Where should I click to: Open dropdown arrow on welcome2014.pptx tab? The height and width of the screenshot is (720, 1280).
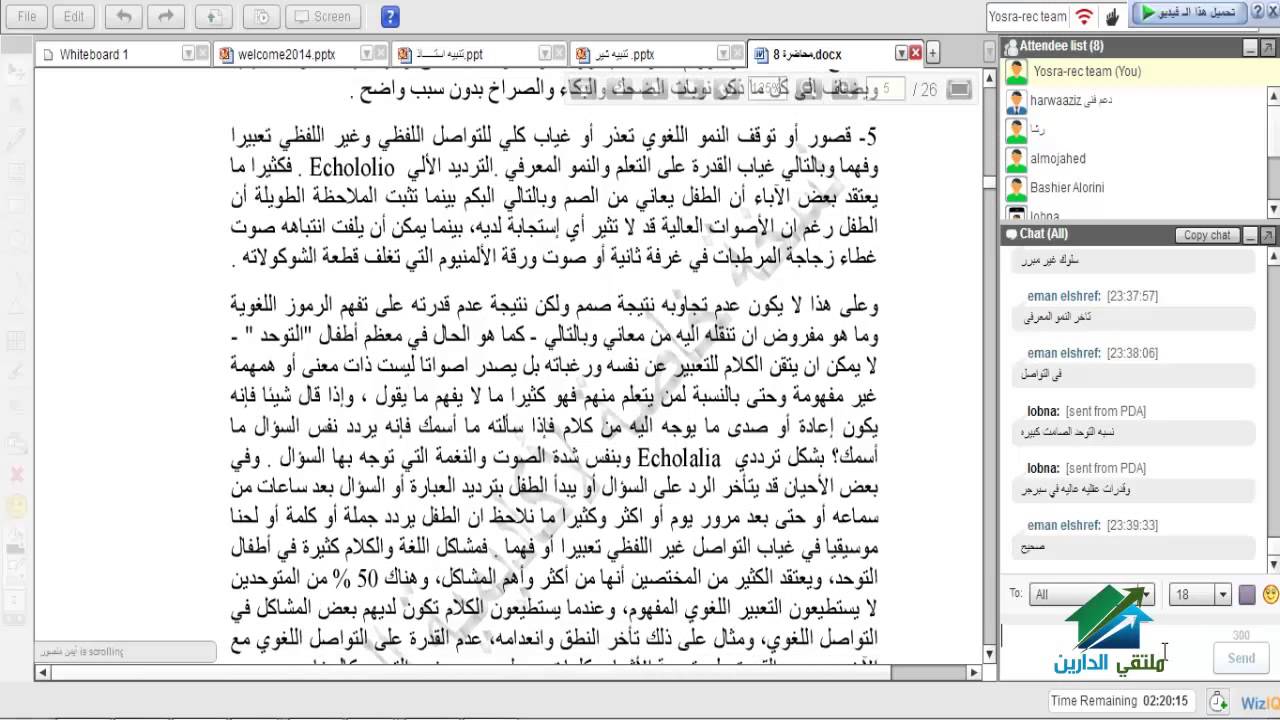(x=366, y=54)
